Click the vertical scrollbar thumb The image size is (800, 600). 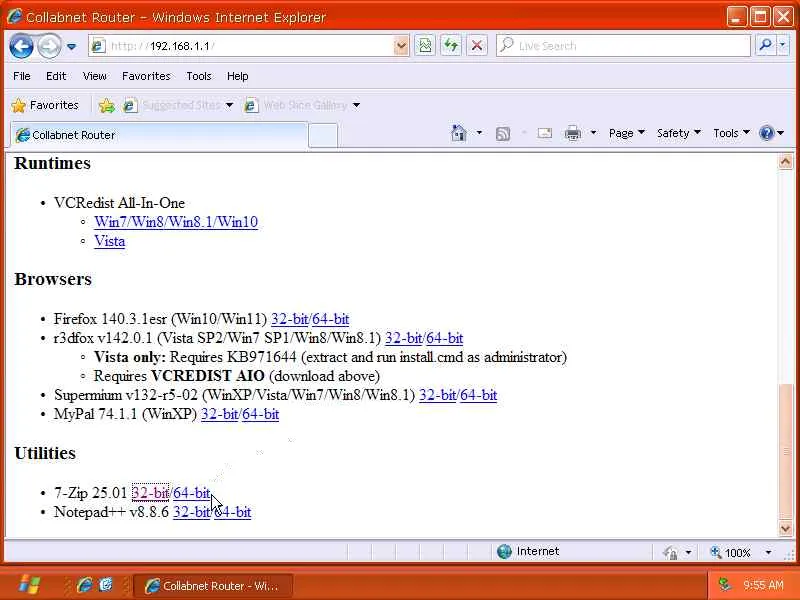point(786,451)
